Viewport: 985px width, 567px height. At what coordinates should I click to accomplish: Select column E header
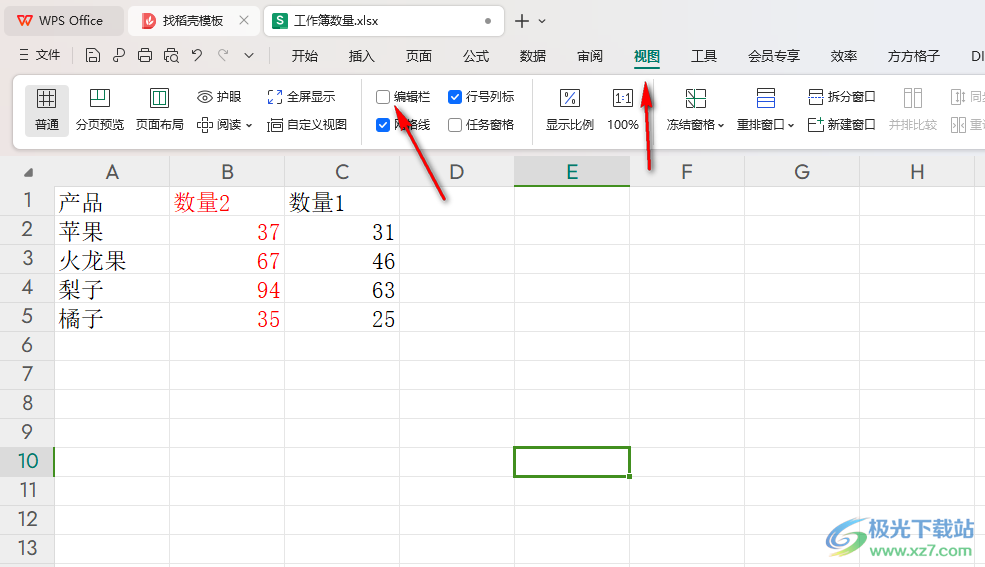coord(572,172)
